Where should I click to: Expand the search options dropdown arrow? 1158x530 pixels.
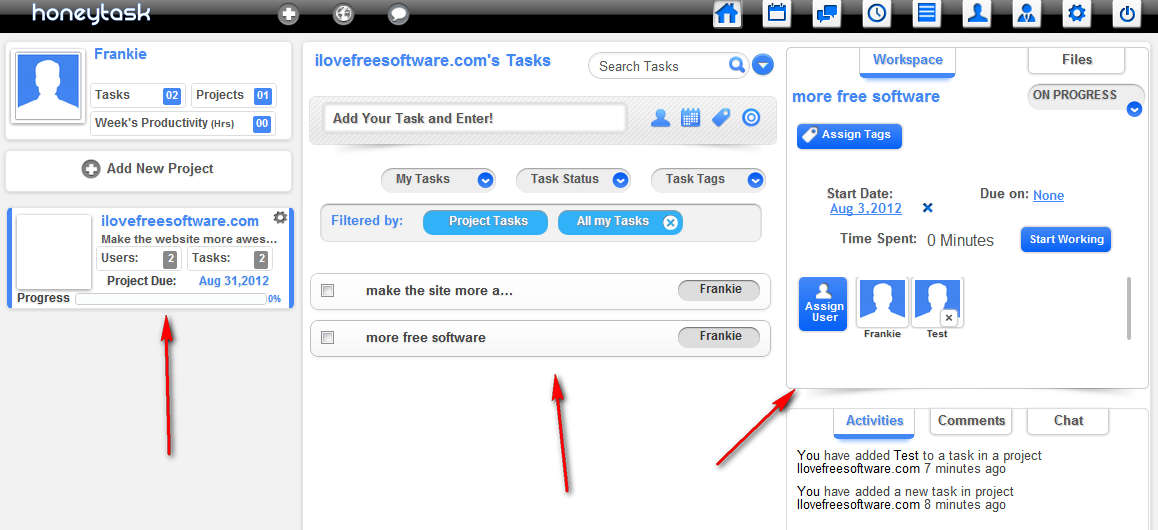pos(762,66)
